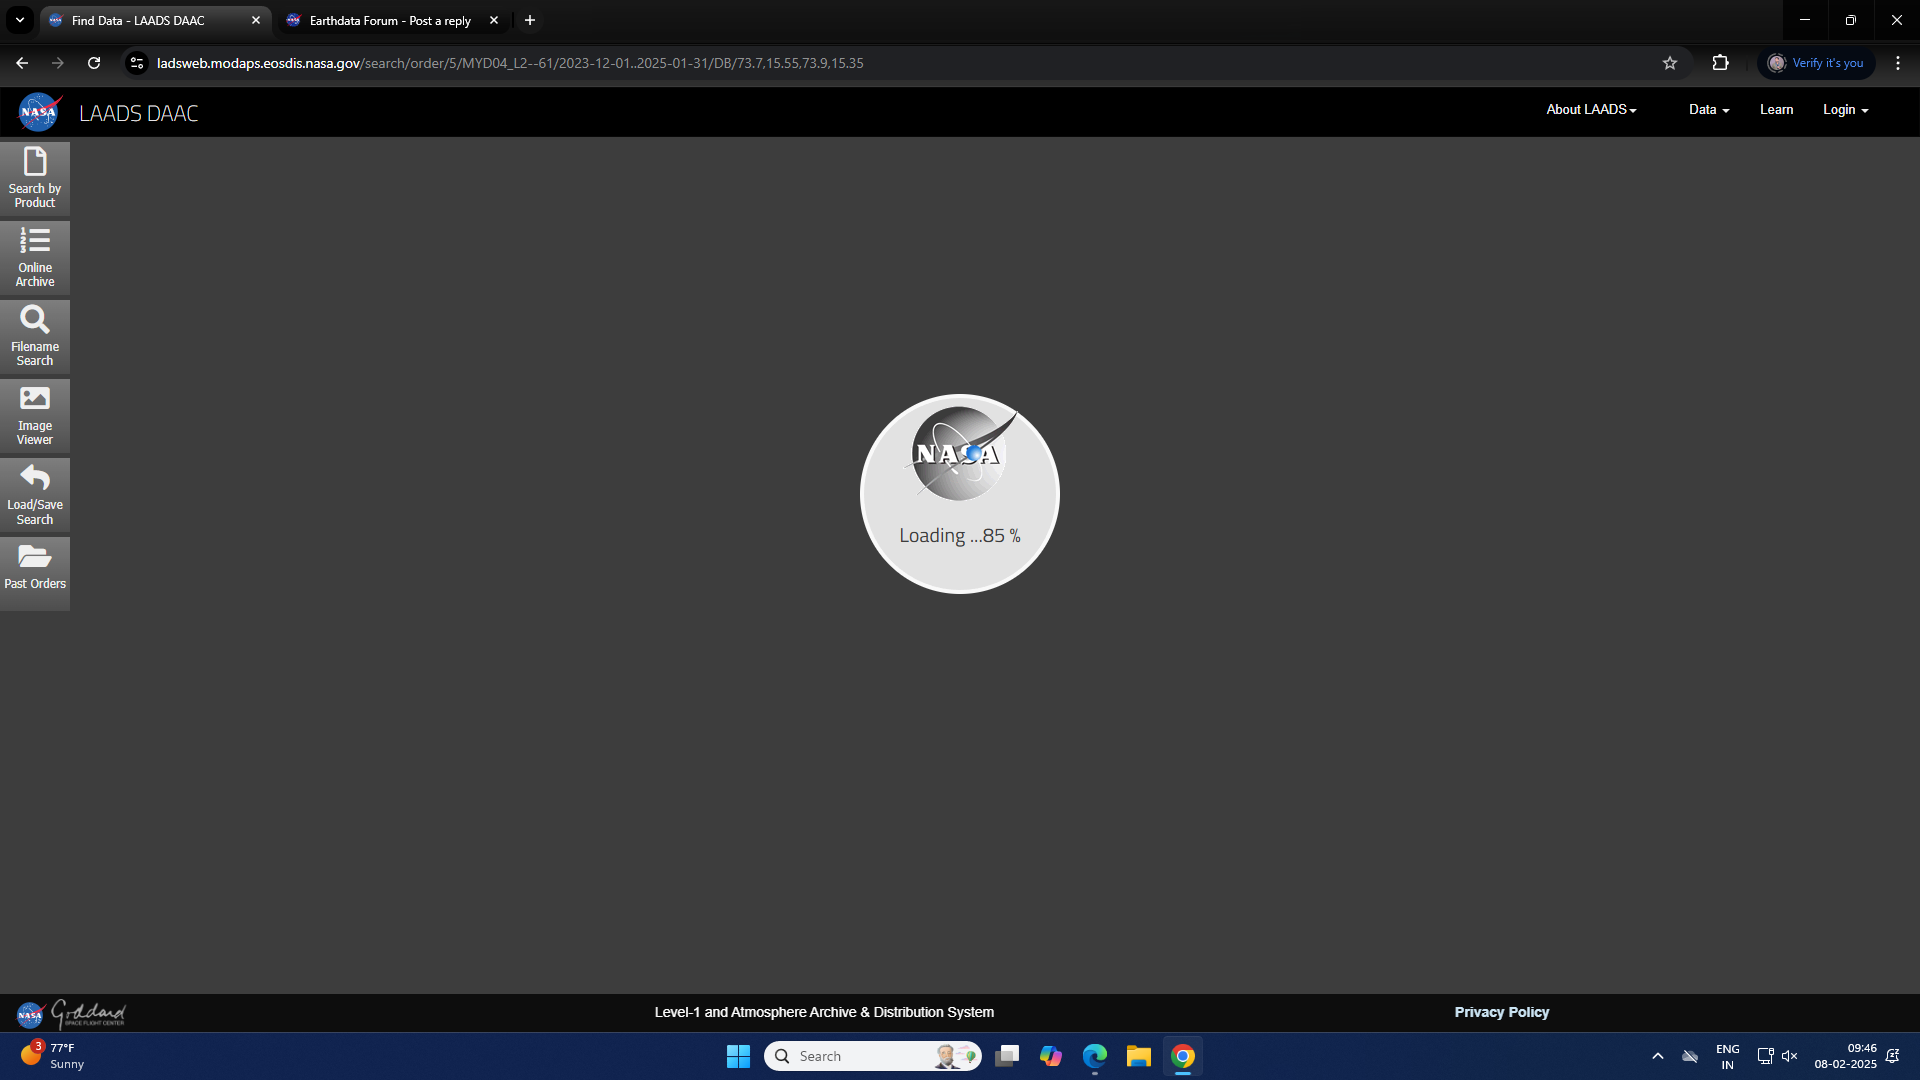Open site permissions settings in address bar

coord(136,62)
